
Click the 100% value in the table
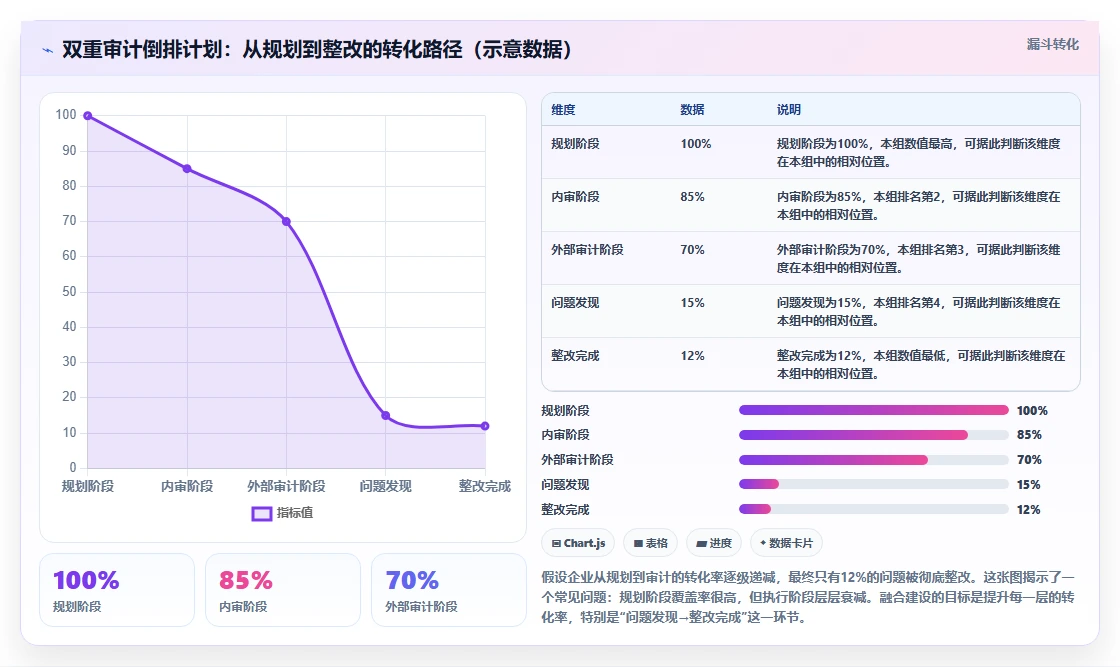(696, 144)
